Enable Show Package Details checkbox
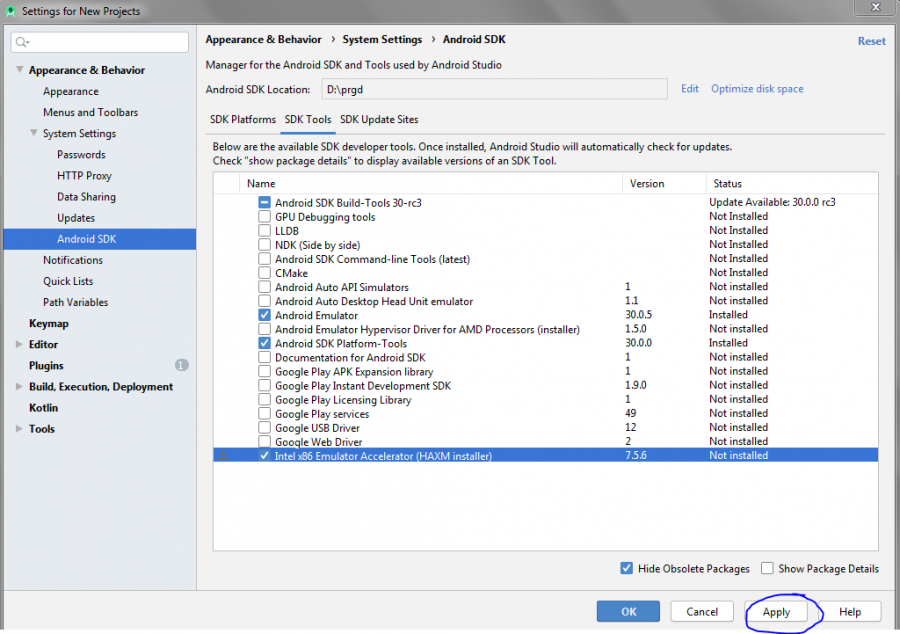 [767, 568]
